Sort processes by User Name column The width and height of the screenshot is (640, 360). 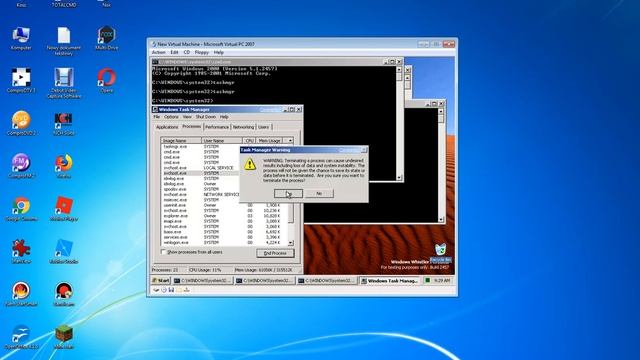pos(222,140)
